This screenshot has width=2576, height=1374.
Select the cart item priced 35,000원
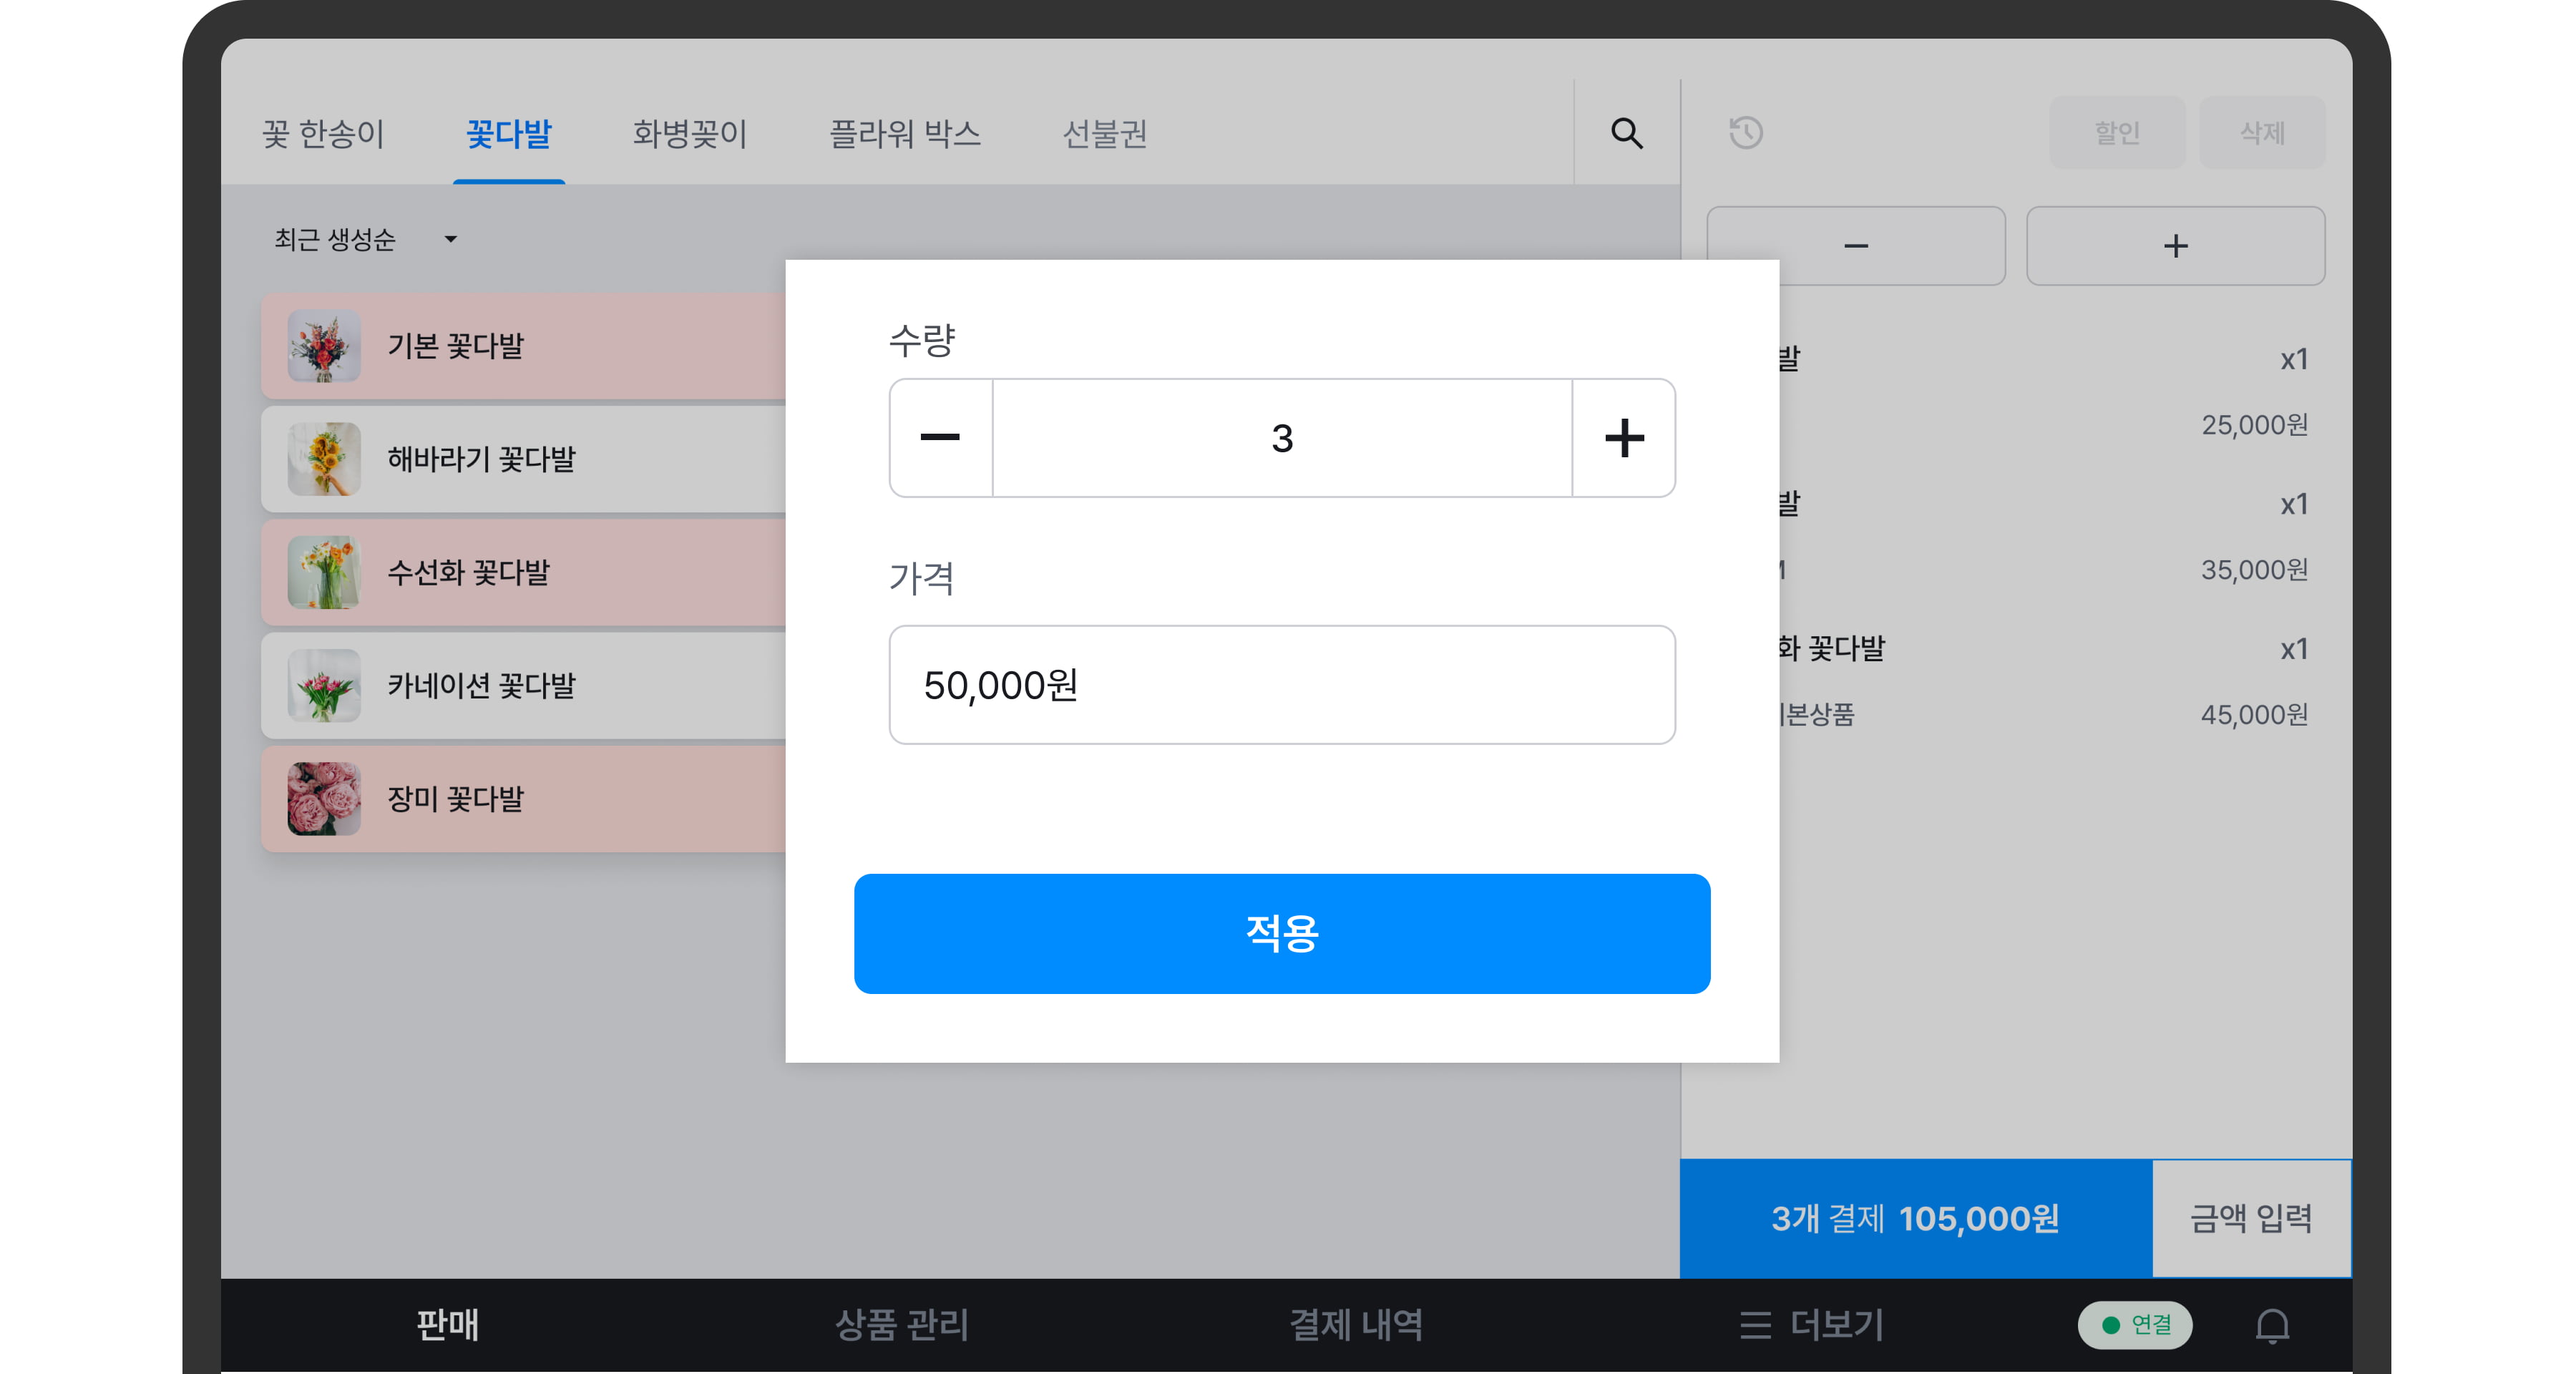coord(2045,536)
